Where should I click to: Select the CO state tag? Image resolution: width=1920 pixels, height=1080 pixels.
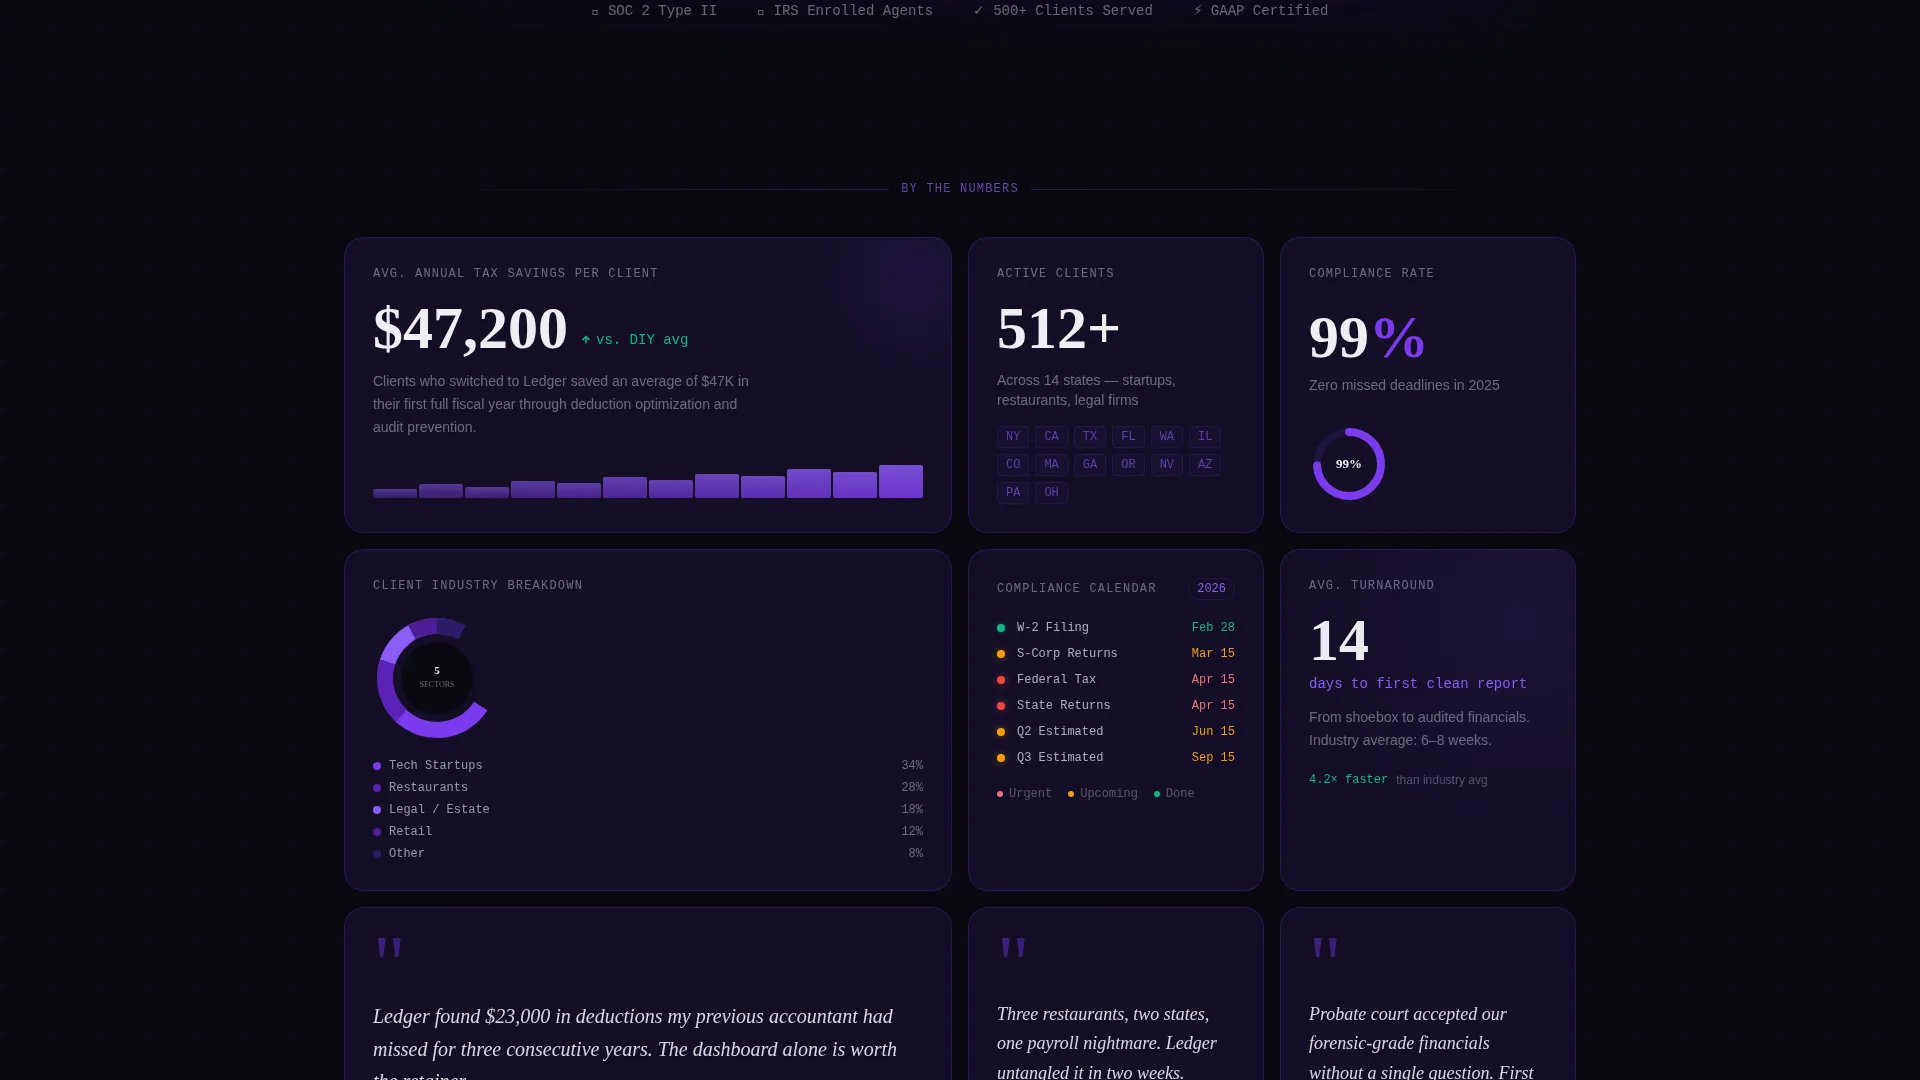click(1013, 465)
